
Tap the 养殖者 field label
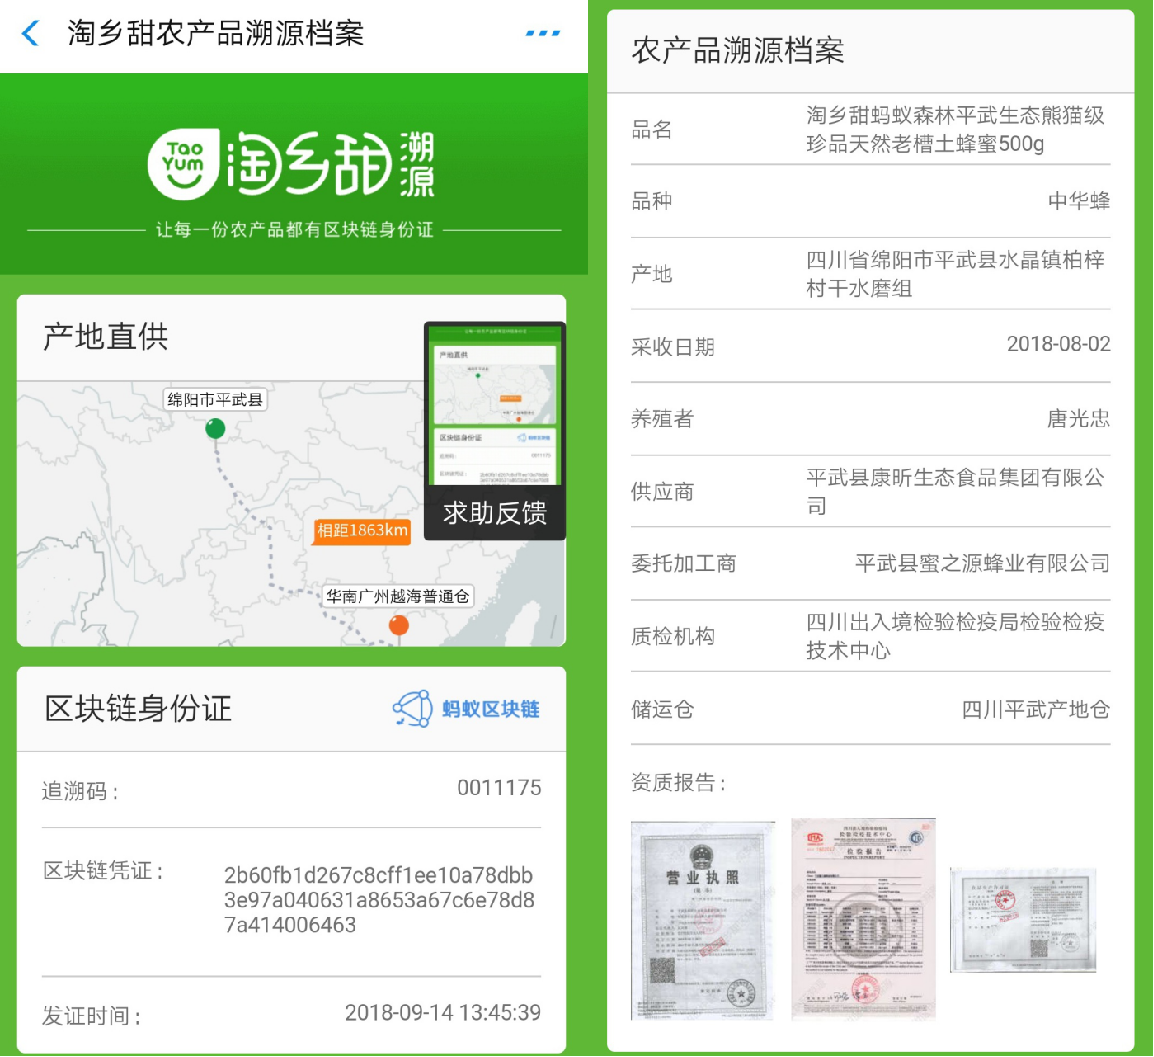662,419
